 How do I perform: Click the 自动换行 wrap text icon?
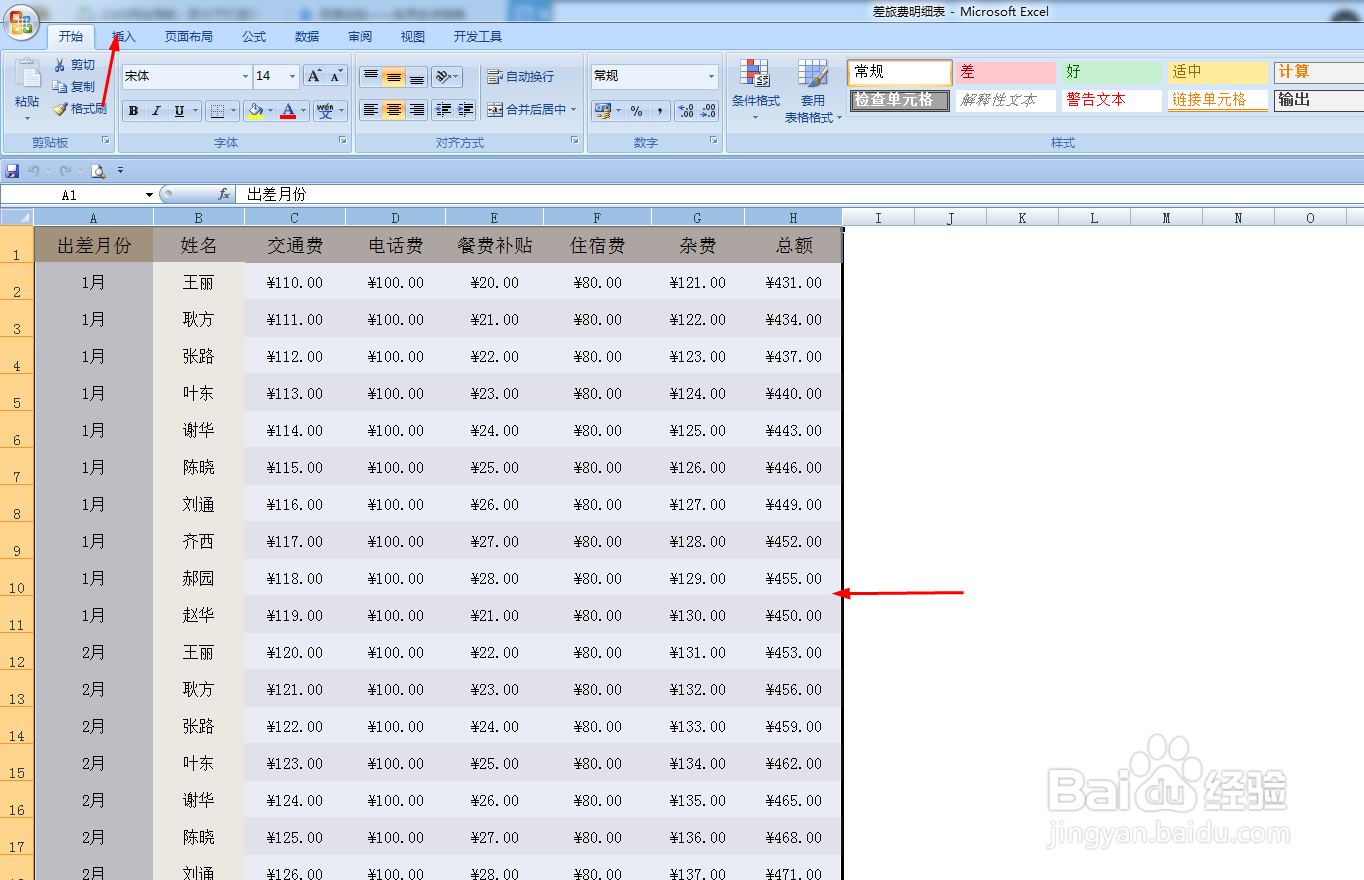pyautogui.click(x=520, y=76)
